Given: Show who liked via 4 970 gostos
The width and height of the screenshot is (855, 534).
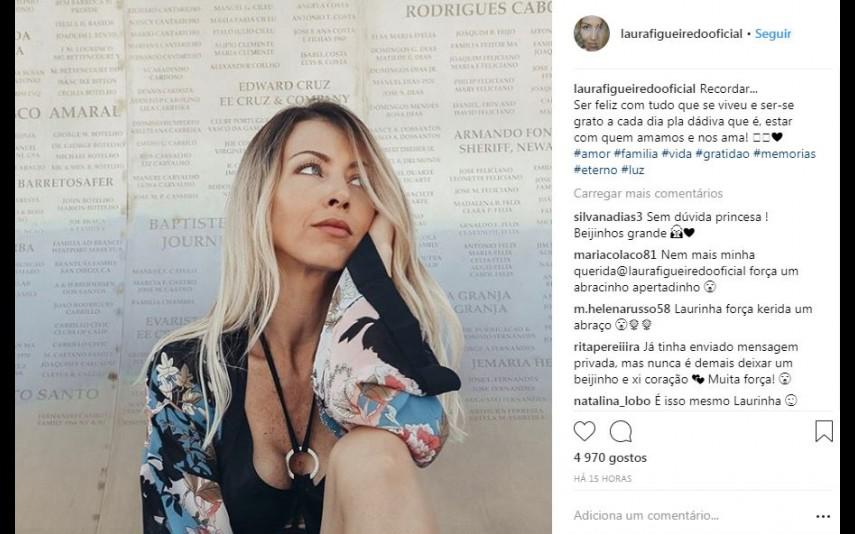Looking at the screenshot, I should 610,458.
